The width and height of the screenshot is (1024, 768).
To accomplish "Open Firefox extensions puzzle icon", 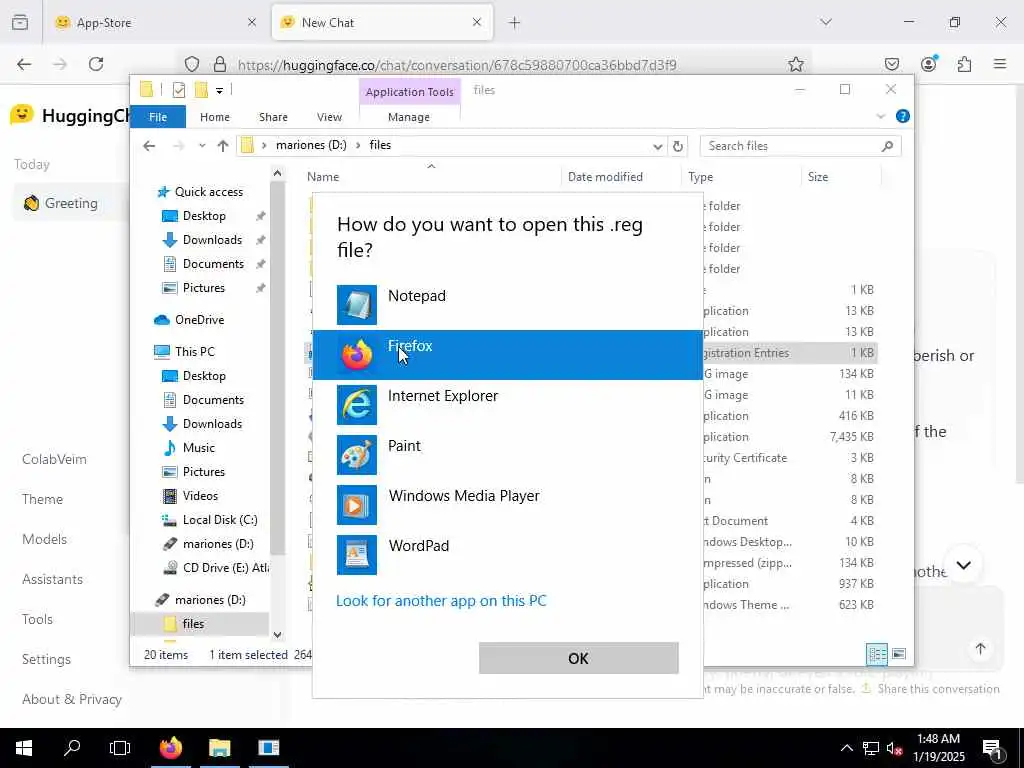I will pos(964,64).
